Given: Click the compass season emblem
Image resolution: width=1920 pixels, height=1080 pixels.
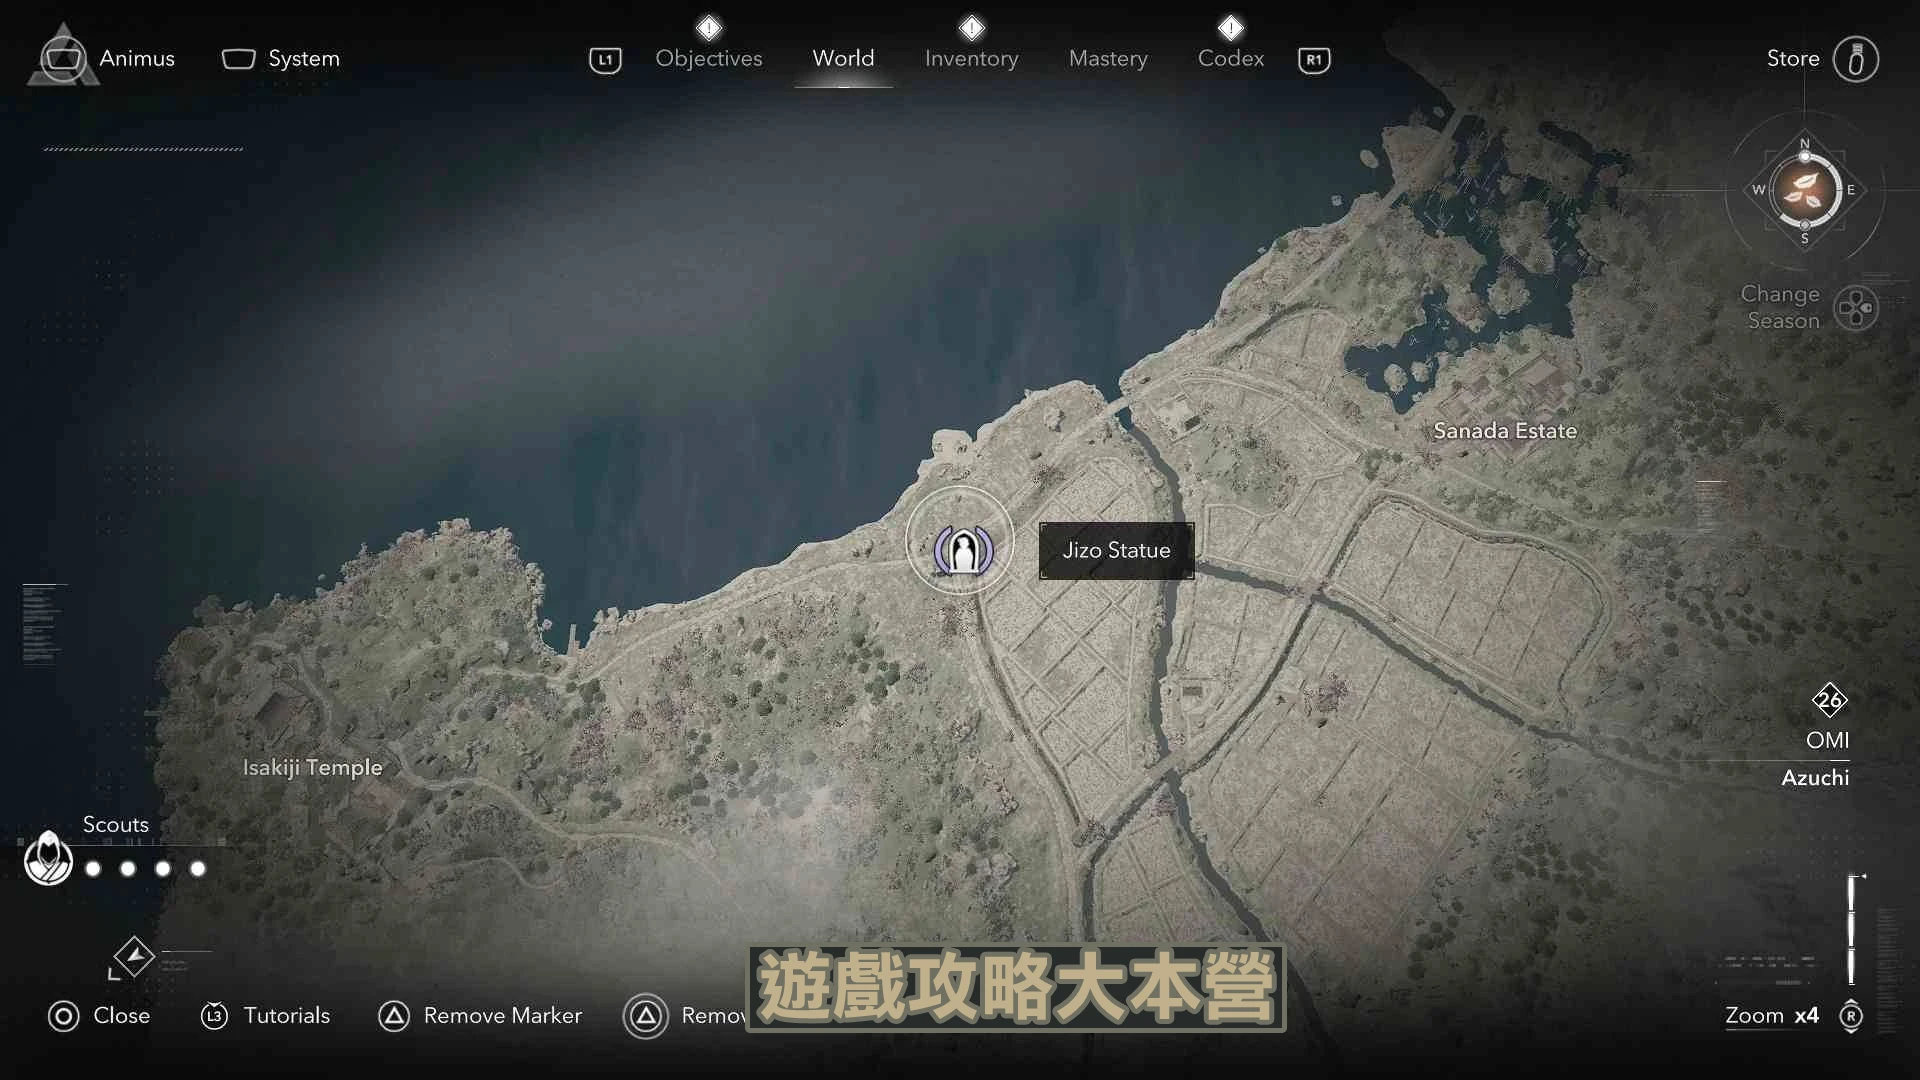Looking at the screenshot, I should point(1805,190).
